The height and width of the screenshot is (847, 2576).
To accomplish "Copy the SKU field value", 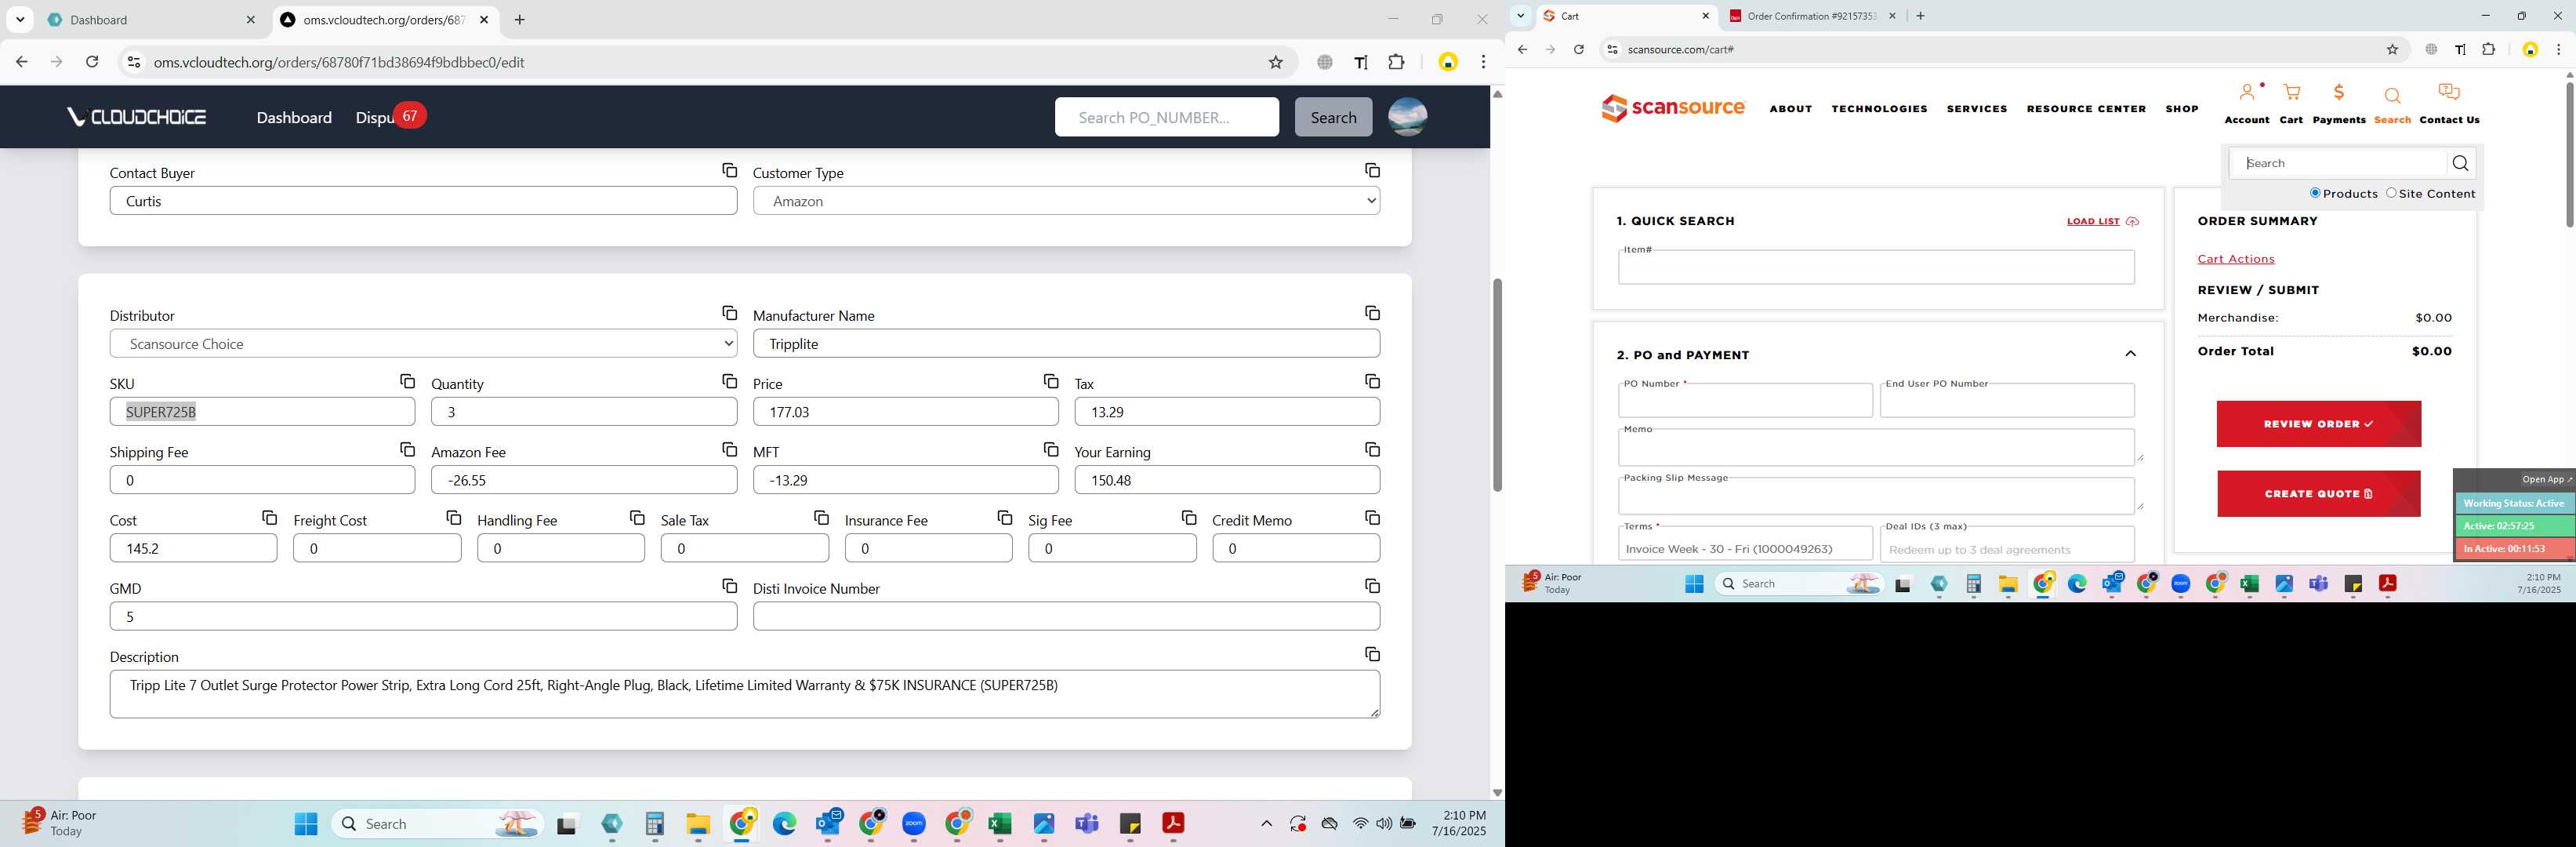I will coord(407,382).
